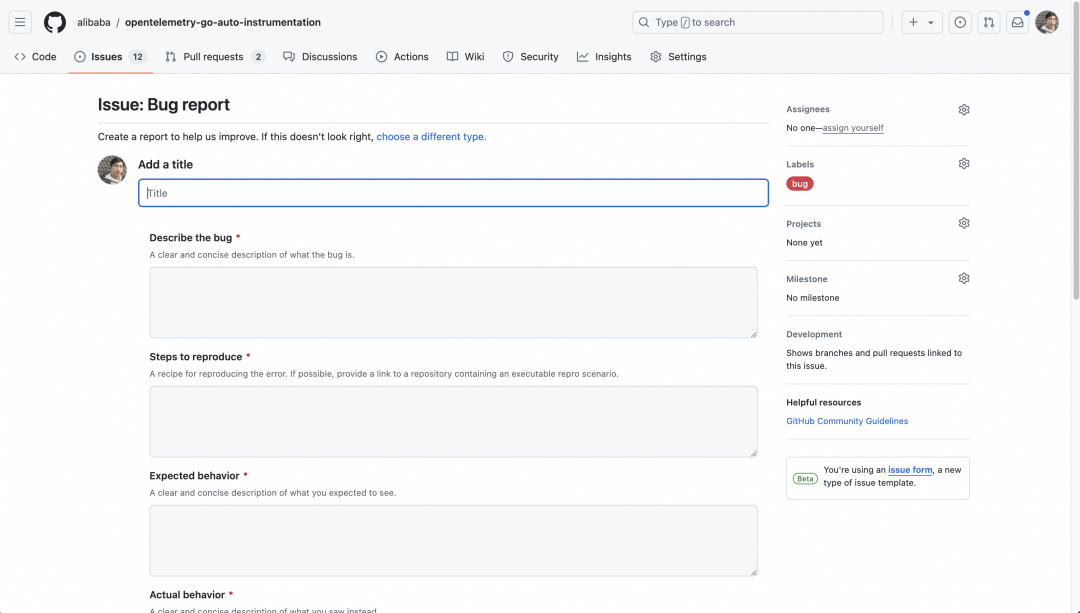Click the page vertical scrollbar

[1076, 152]
